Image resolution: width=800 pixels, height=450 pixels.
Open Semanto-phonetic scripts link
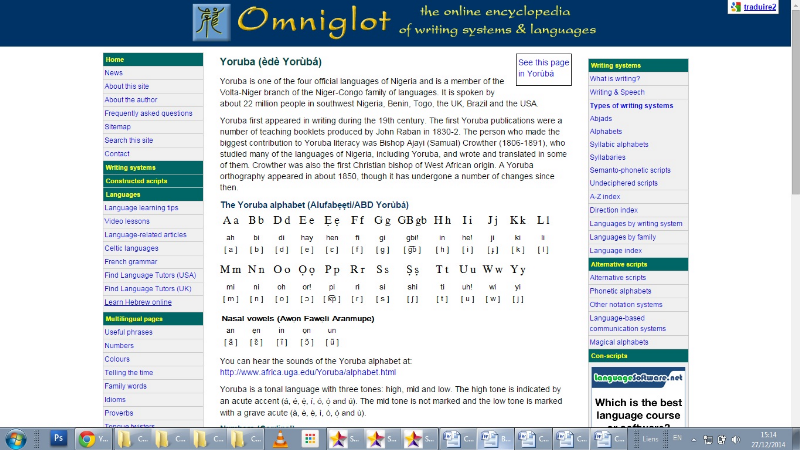[x=630, y=170]
